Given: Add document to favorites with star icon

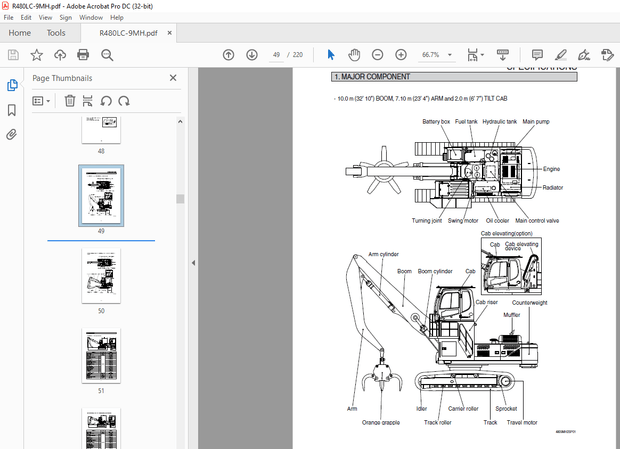Looking at the screenshot, I should (37, 55).
